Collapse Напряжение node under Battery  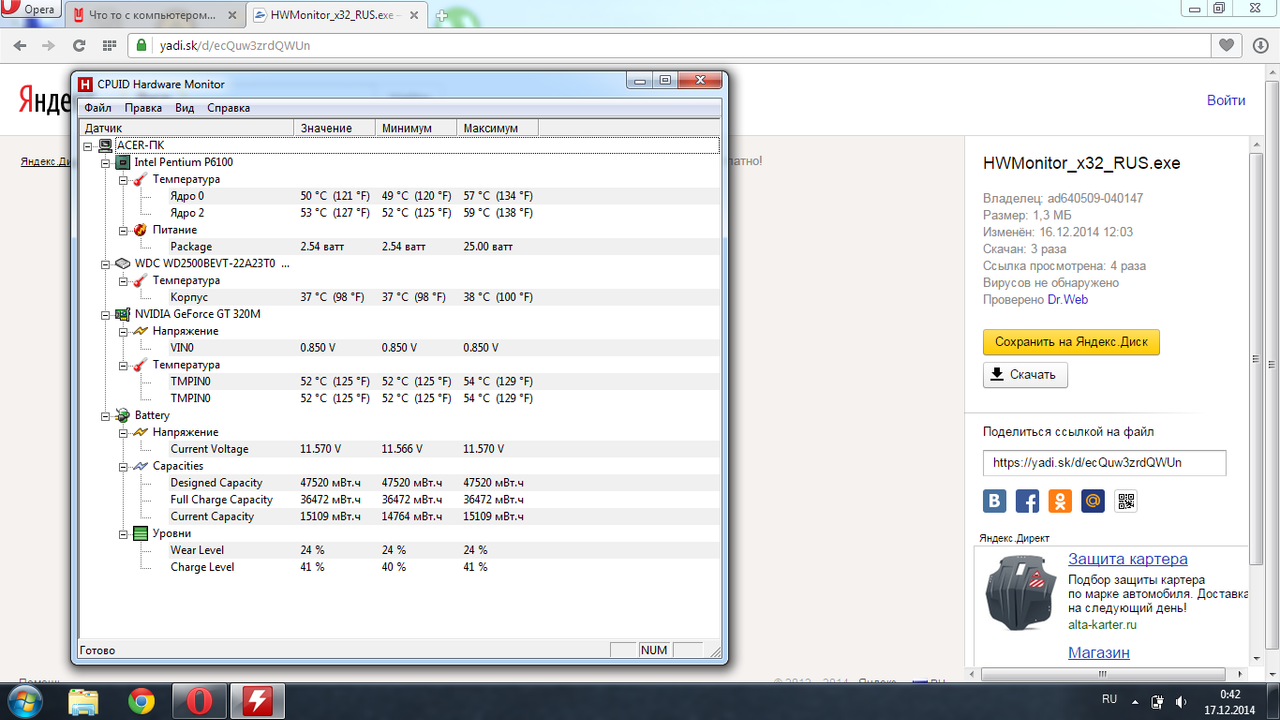click(123, 432)
